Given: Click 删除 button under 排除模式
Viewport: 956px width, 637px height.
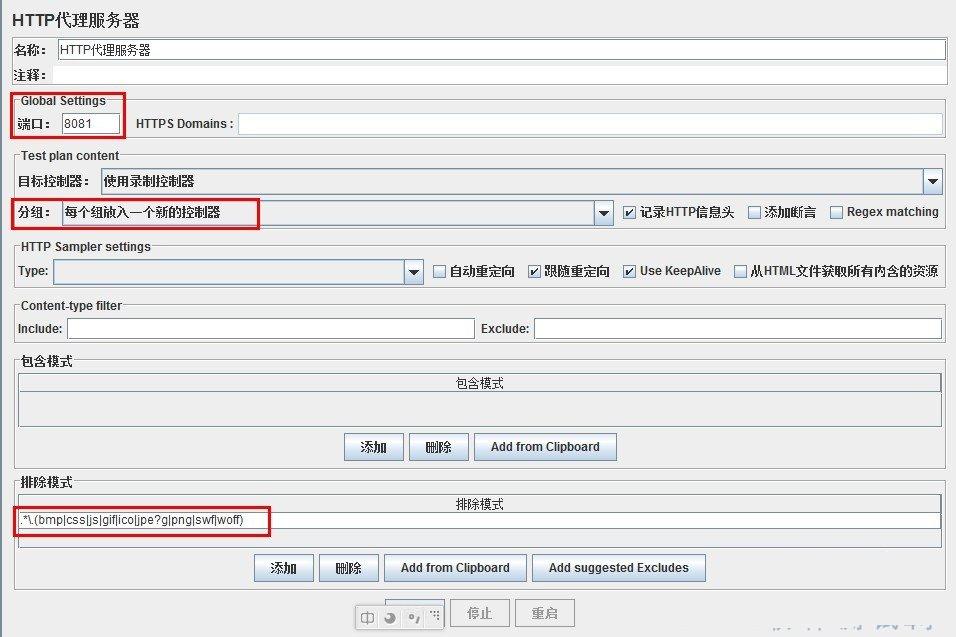Looking at the screenshot, I should [348, 568].
